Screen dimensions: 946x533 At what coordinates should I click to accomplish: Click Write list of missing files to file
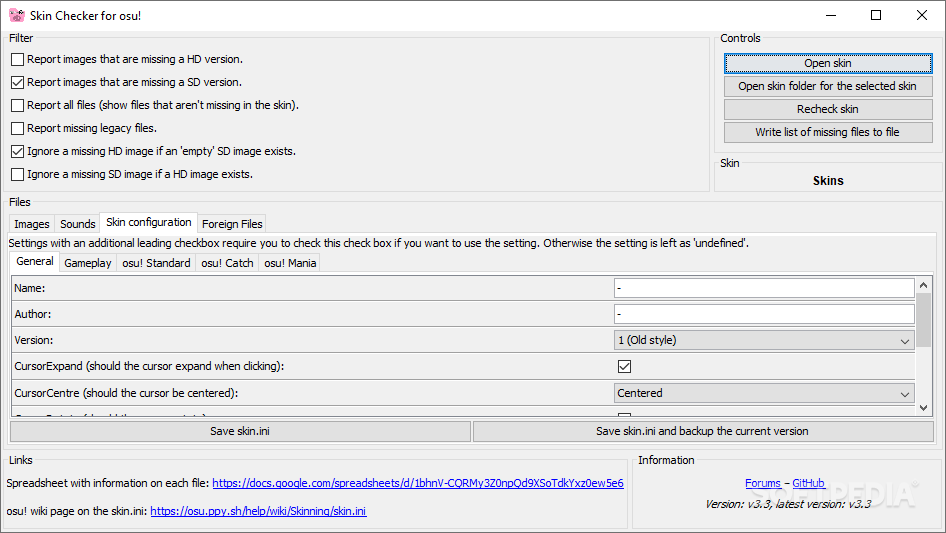click(828, 132)
